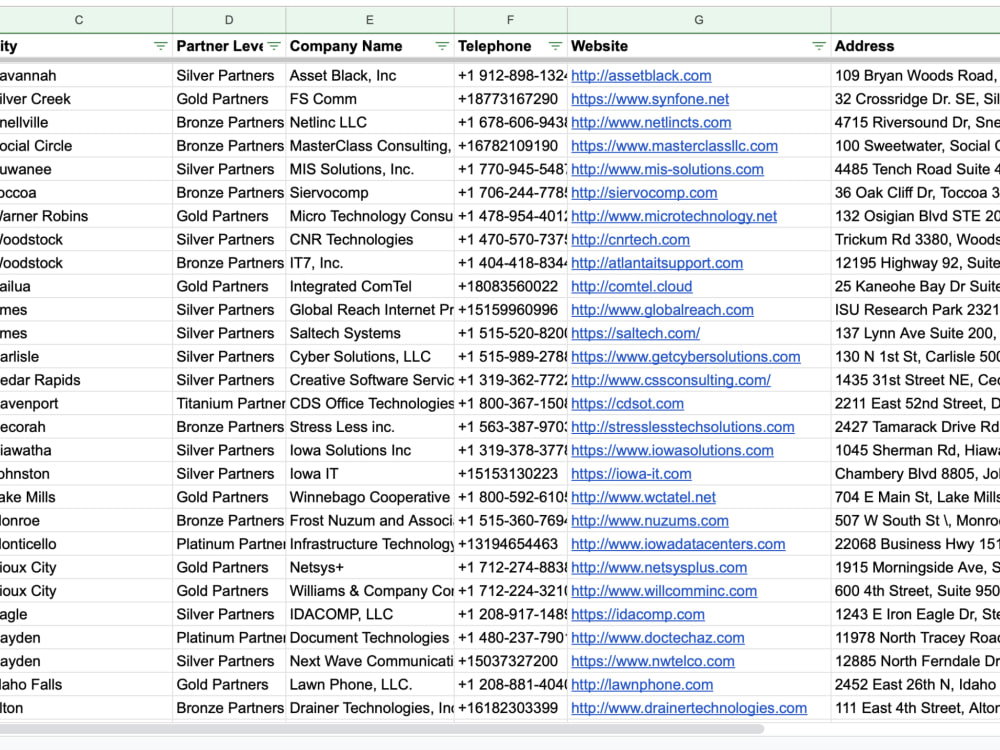Open the assetblack.com link
Screen dimensions: 1000x750
pos(641,76)
